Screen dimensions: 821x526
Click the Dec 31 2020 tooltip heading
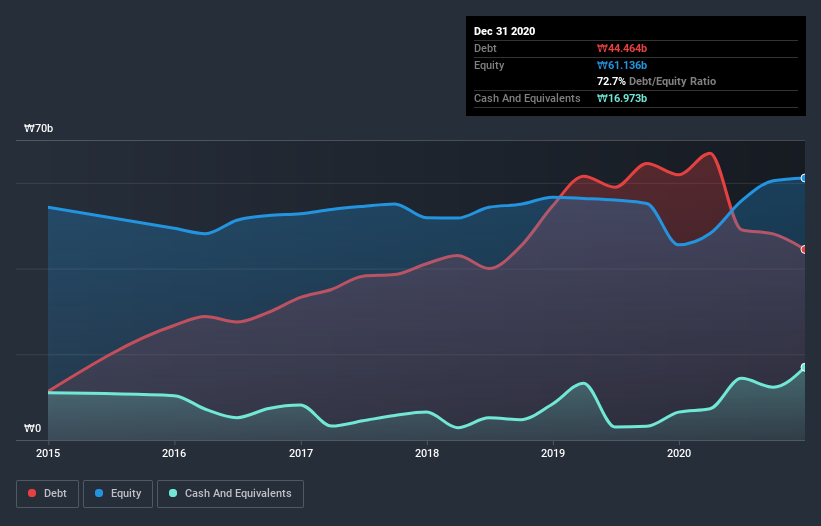click(504, 31)
